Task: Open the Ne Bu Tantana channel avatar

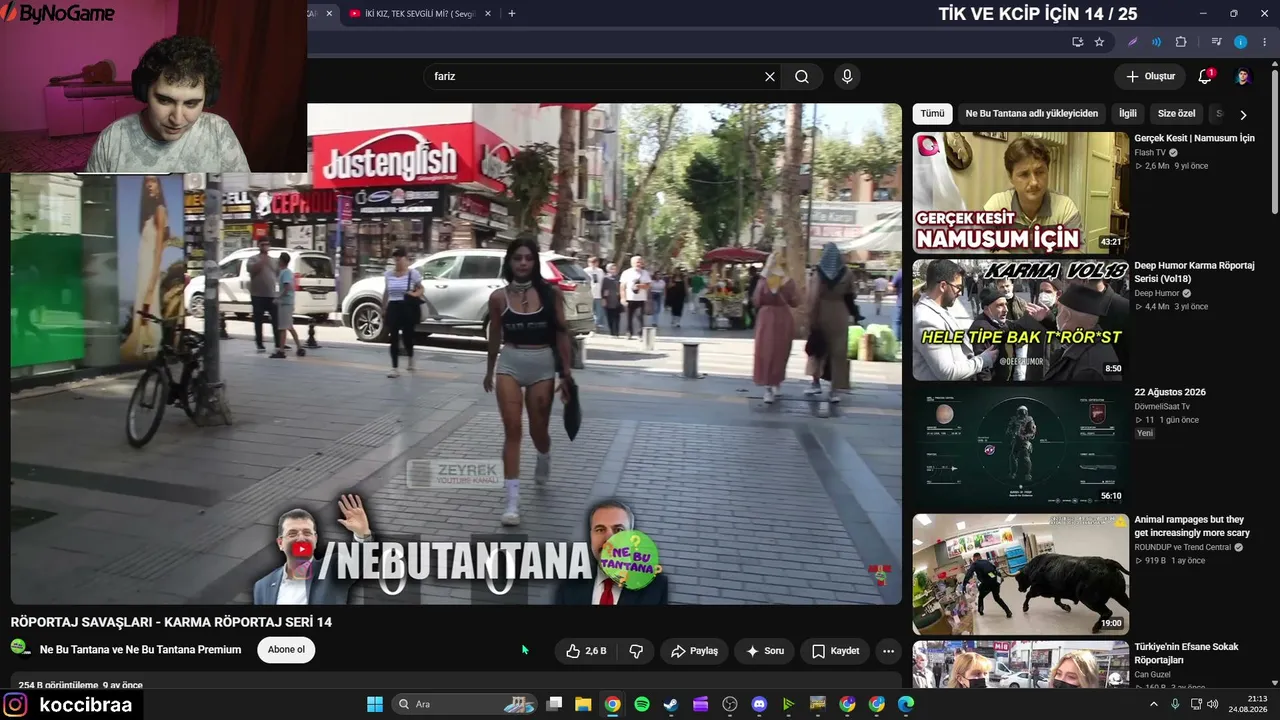Action: pyautogui.click(x=21, y=648)
